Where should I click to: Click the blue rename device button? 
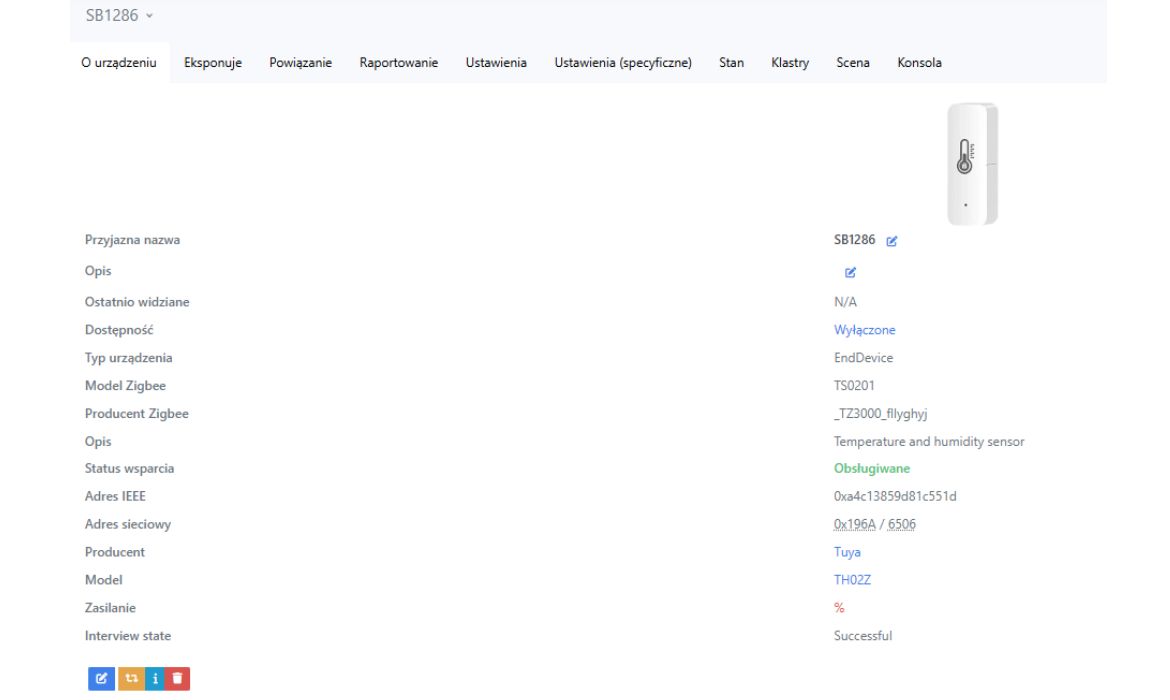101,678
